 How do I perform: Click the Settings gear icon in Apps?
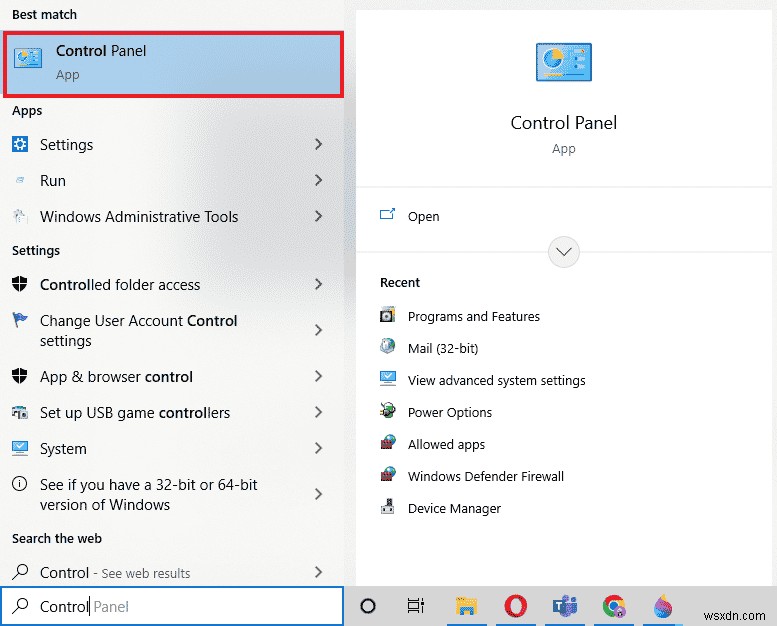coord(20,144)
